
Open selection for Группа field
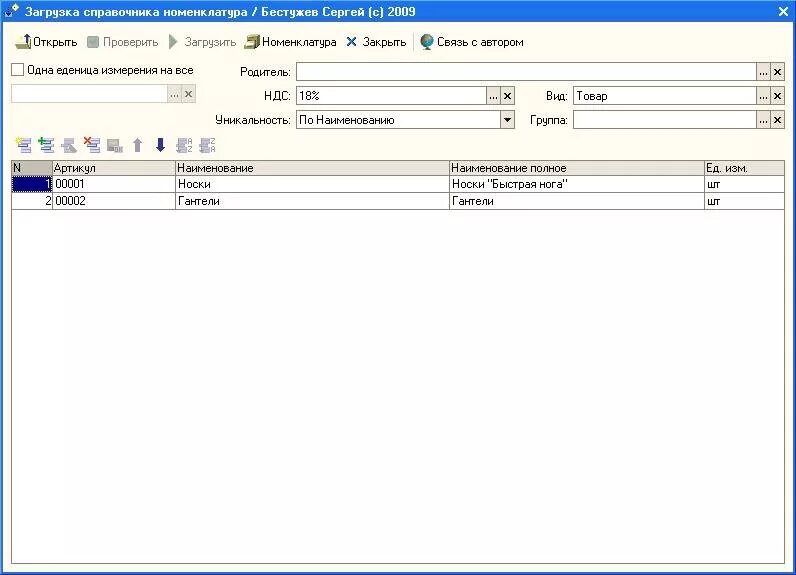[x=763, y=120]
